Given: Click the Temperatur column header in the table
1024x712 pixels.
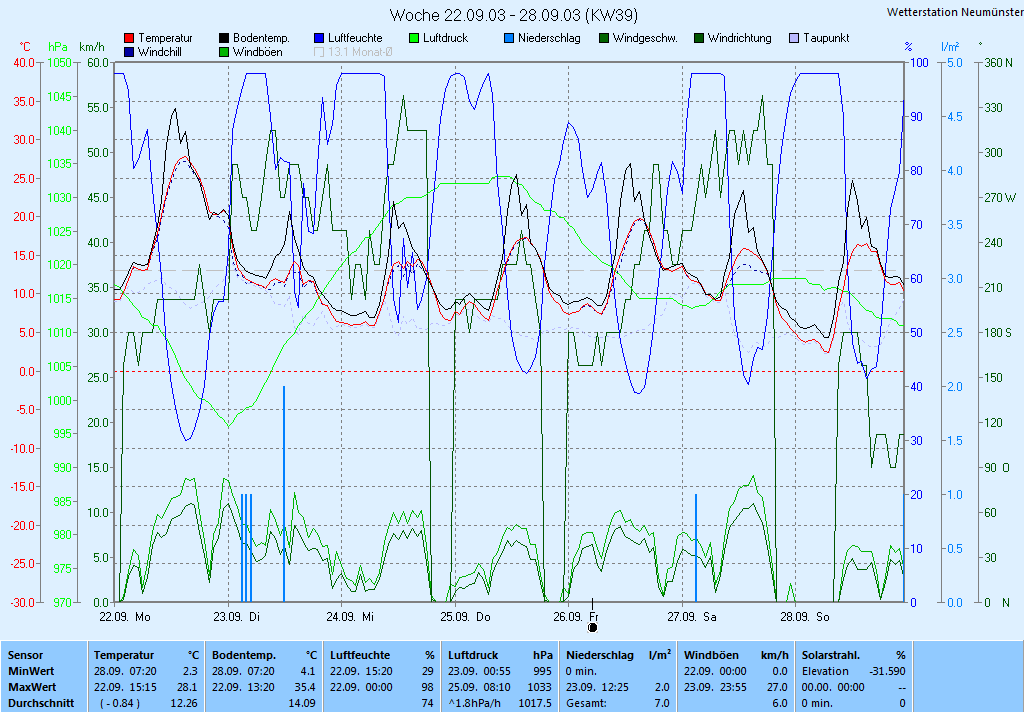Looking at the screenshot, I should pyautogui.click(x=124, y=655).
